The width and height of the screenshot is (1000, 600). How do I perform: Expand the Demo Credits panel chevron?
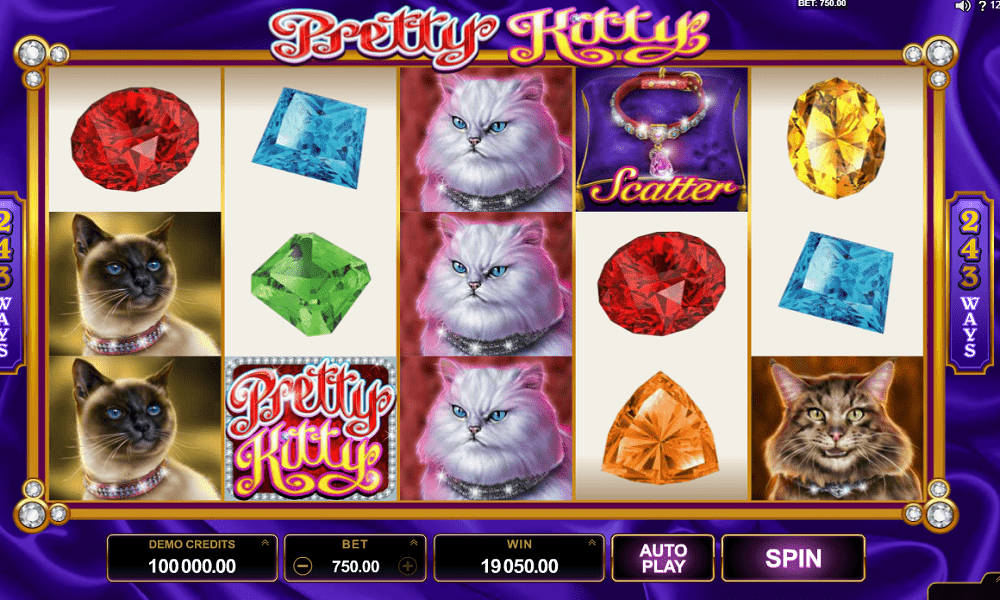tap(265, 543)
